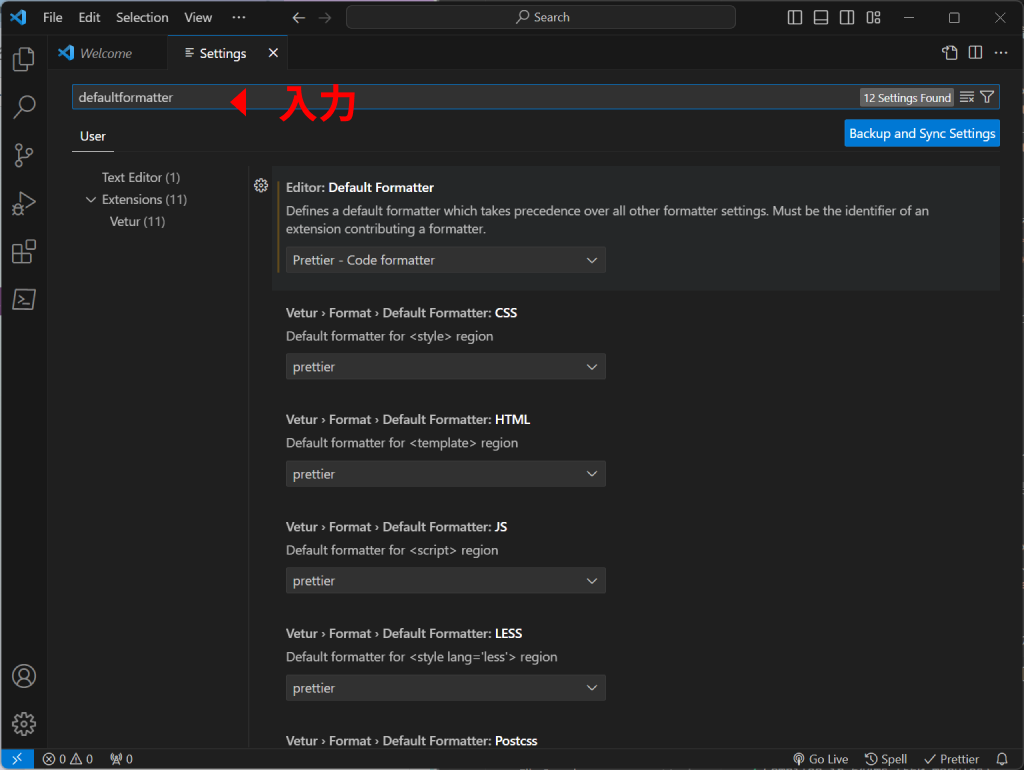Click the 12 Settings Found badge

click(906, 97)
